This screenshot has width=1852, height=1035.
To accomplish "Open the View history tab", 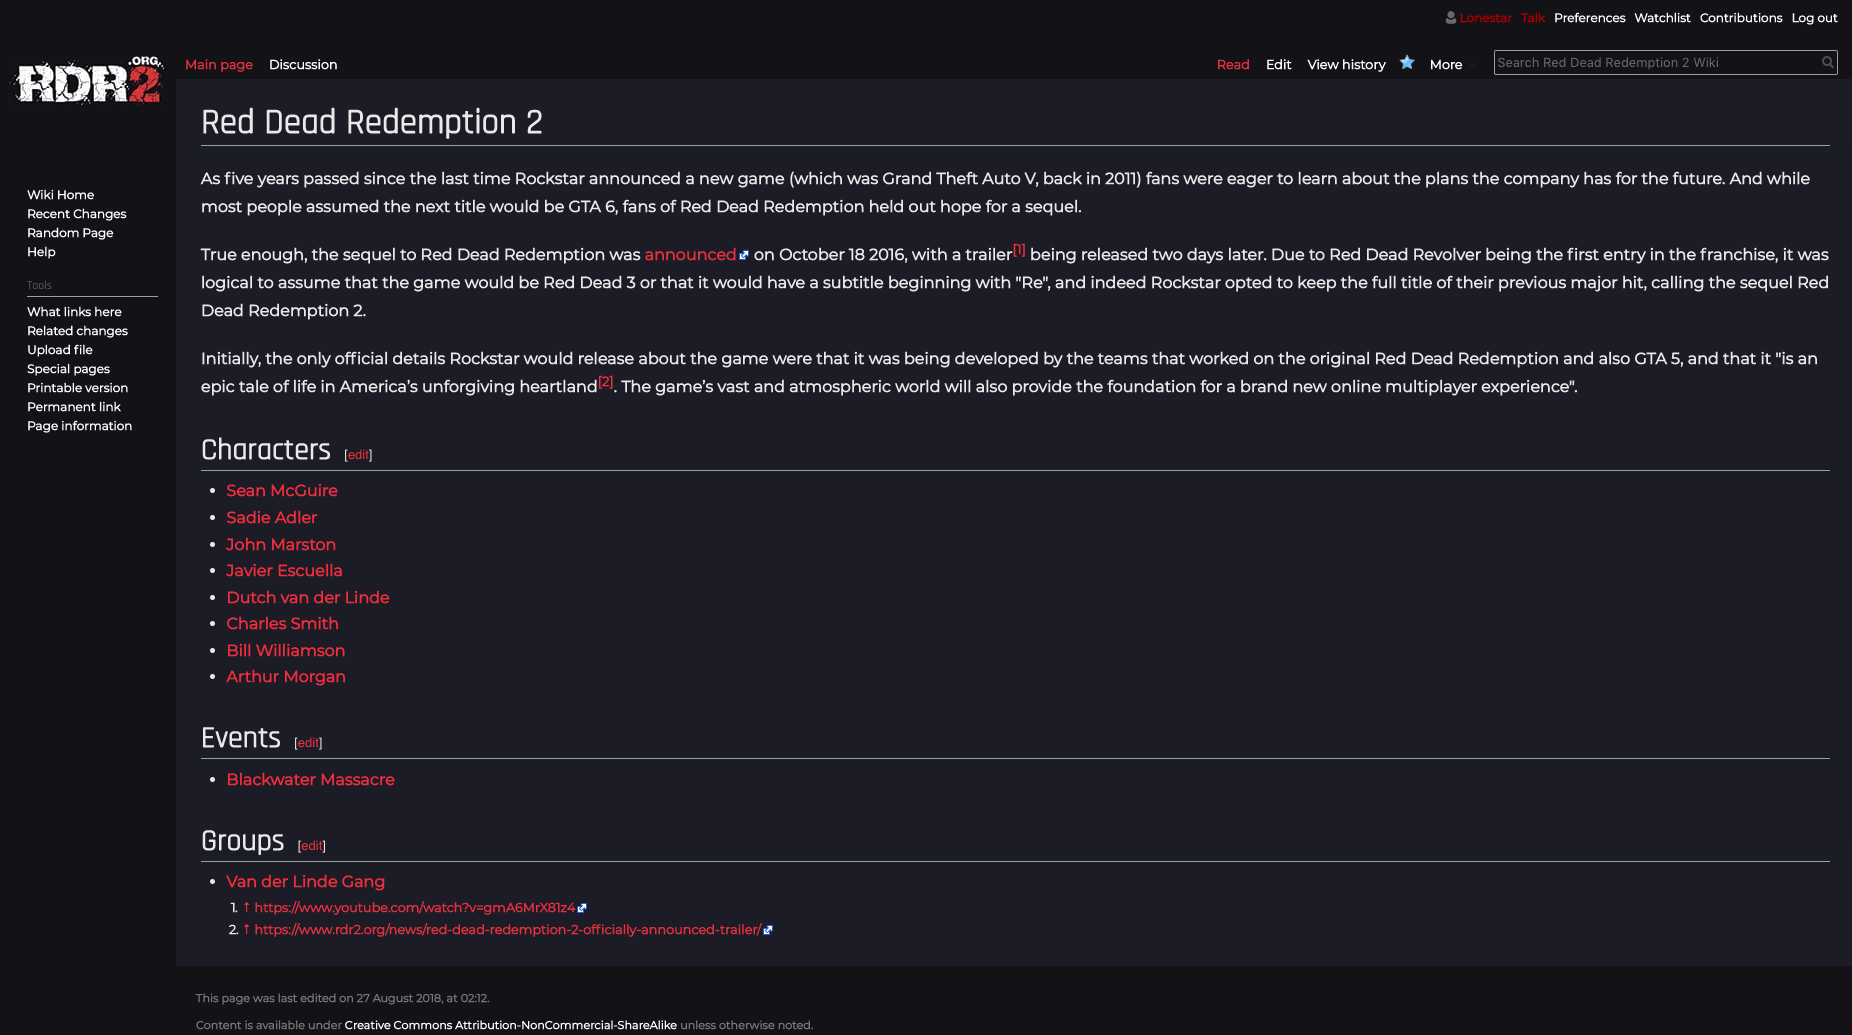I will pos(1346,64).
